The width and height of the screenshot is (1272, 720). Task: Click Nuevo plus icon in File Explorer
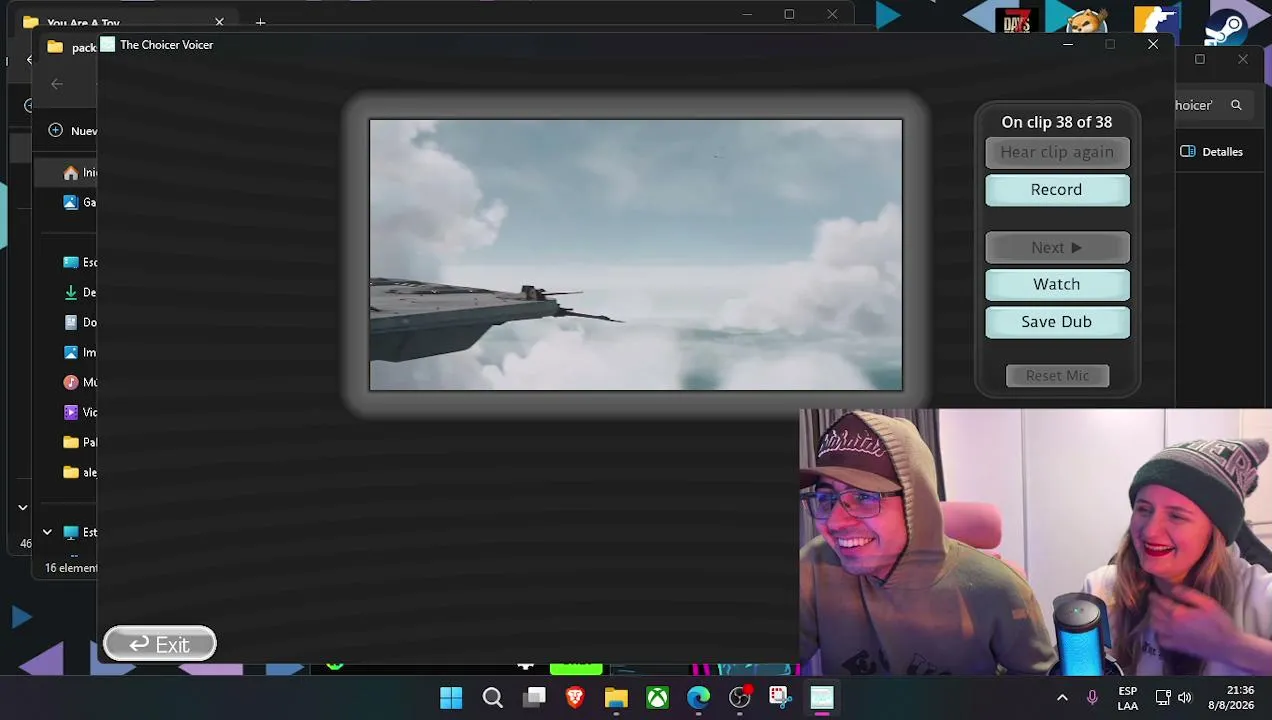pyautogui.click(x=55, y=131)
